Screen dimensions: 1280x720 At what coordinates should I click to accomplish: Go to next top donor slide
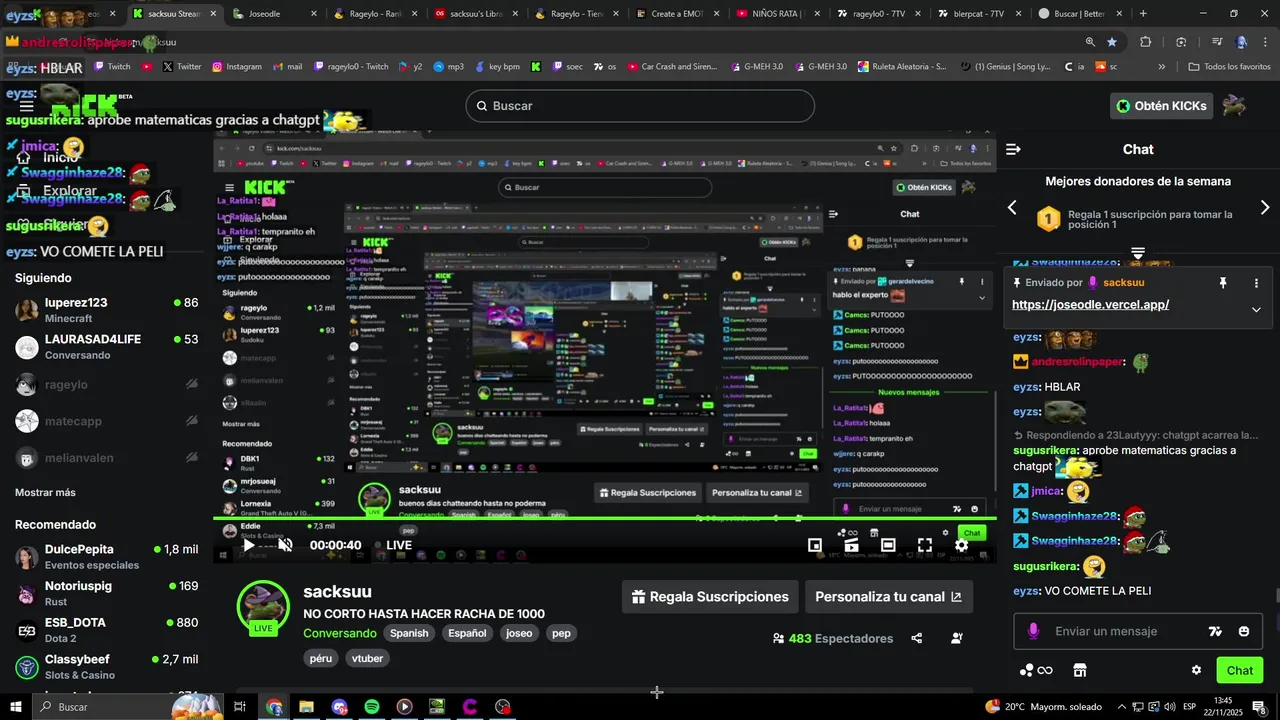[x=1265, y=207]
